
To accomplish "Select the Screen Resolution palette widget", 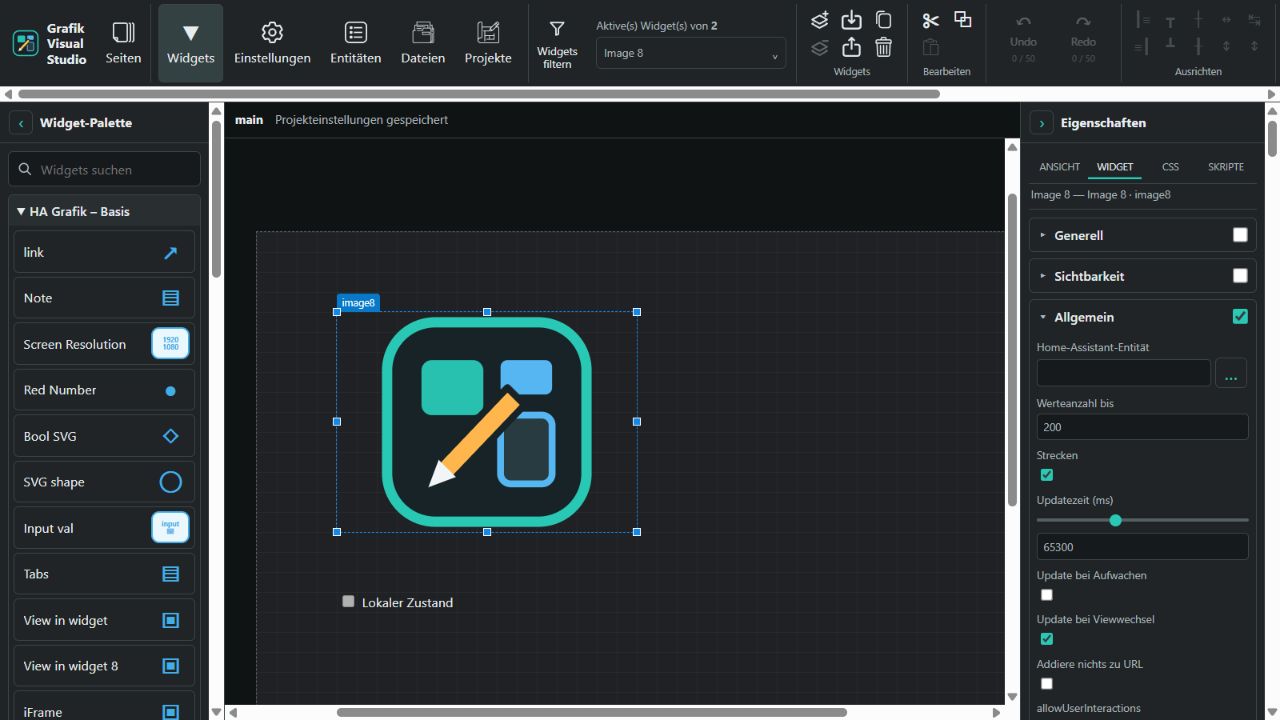I will click(x=104, y=344).
